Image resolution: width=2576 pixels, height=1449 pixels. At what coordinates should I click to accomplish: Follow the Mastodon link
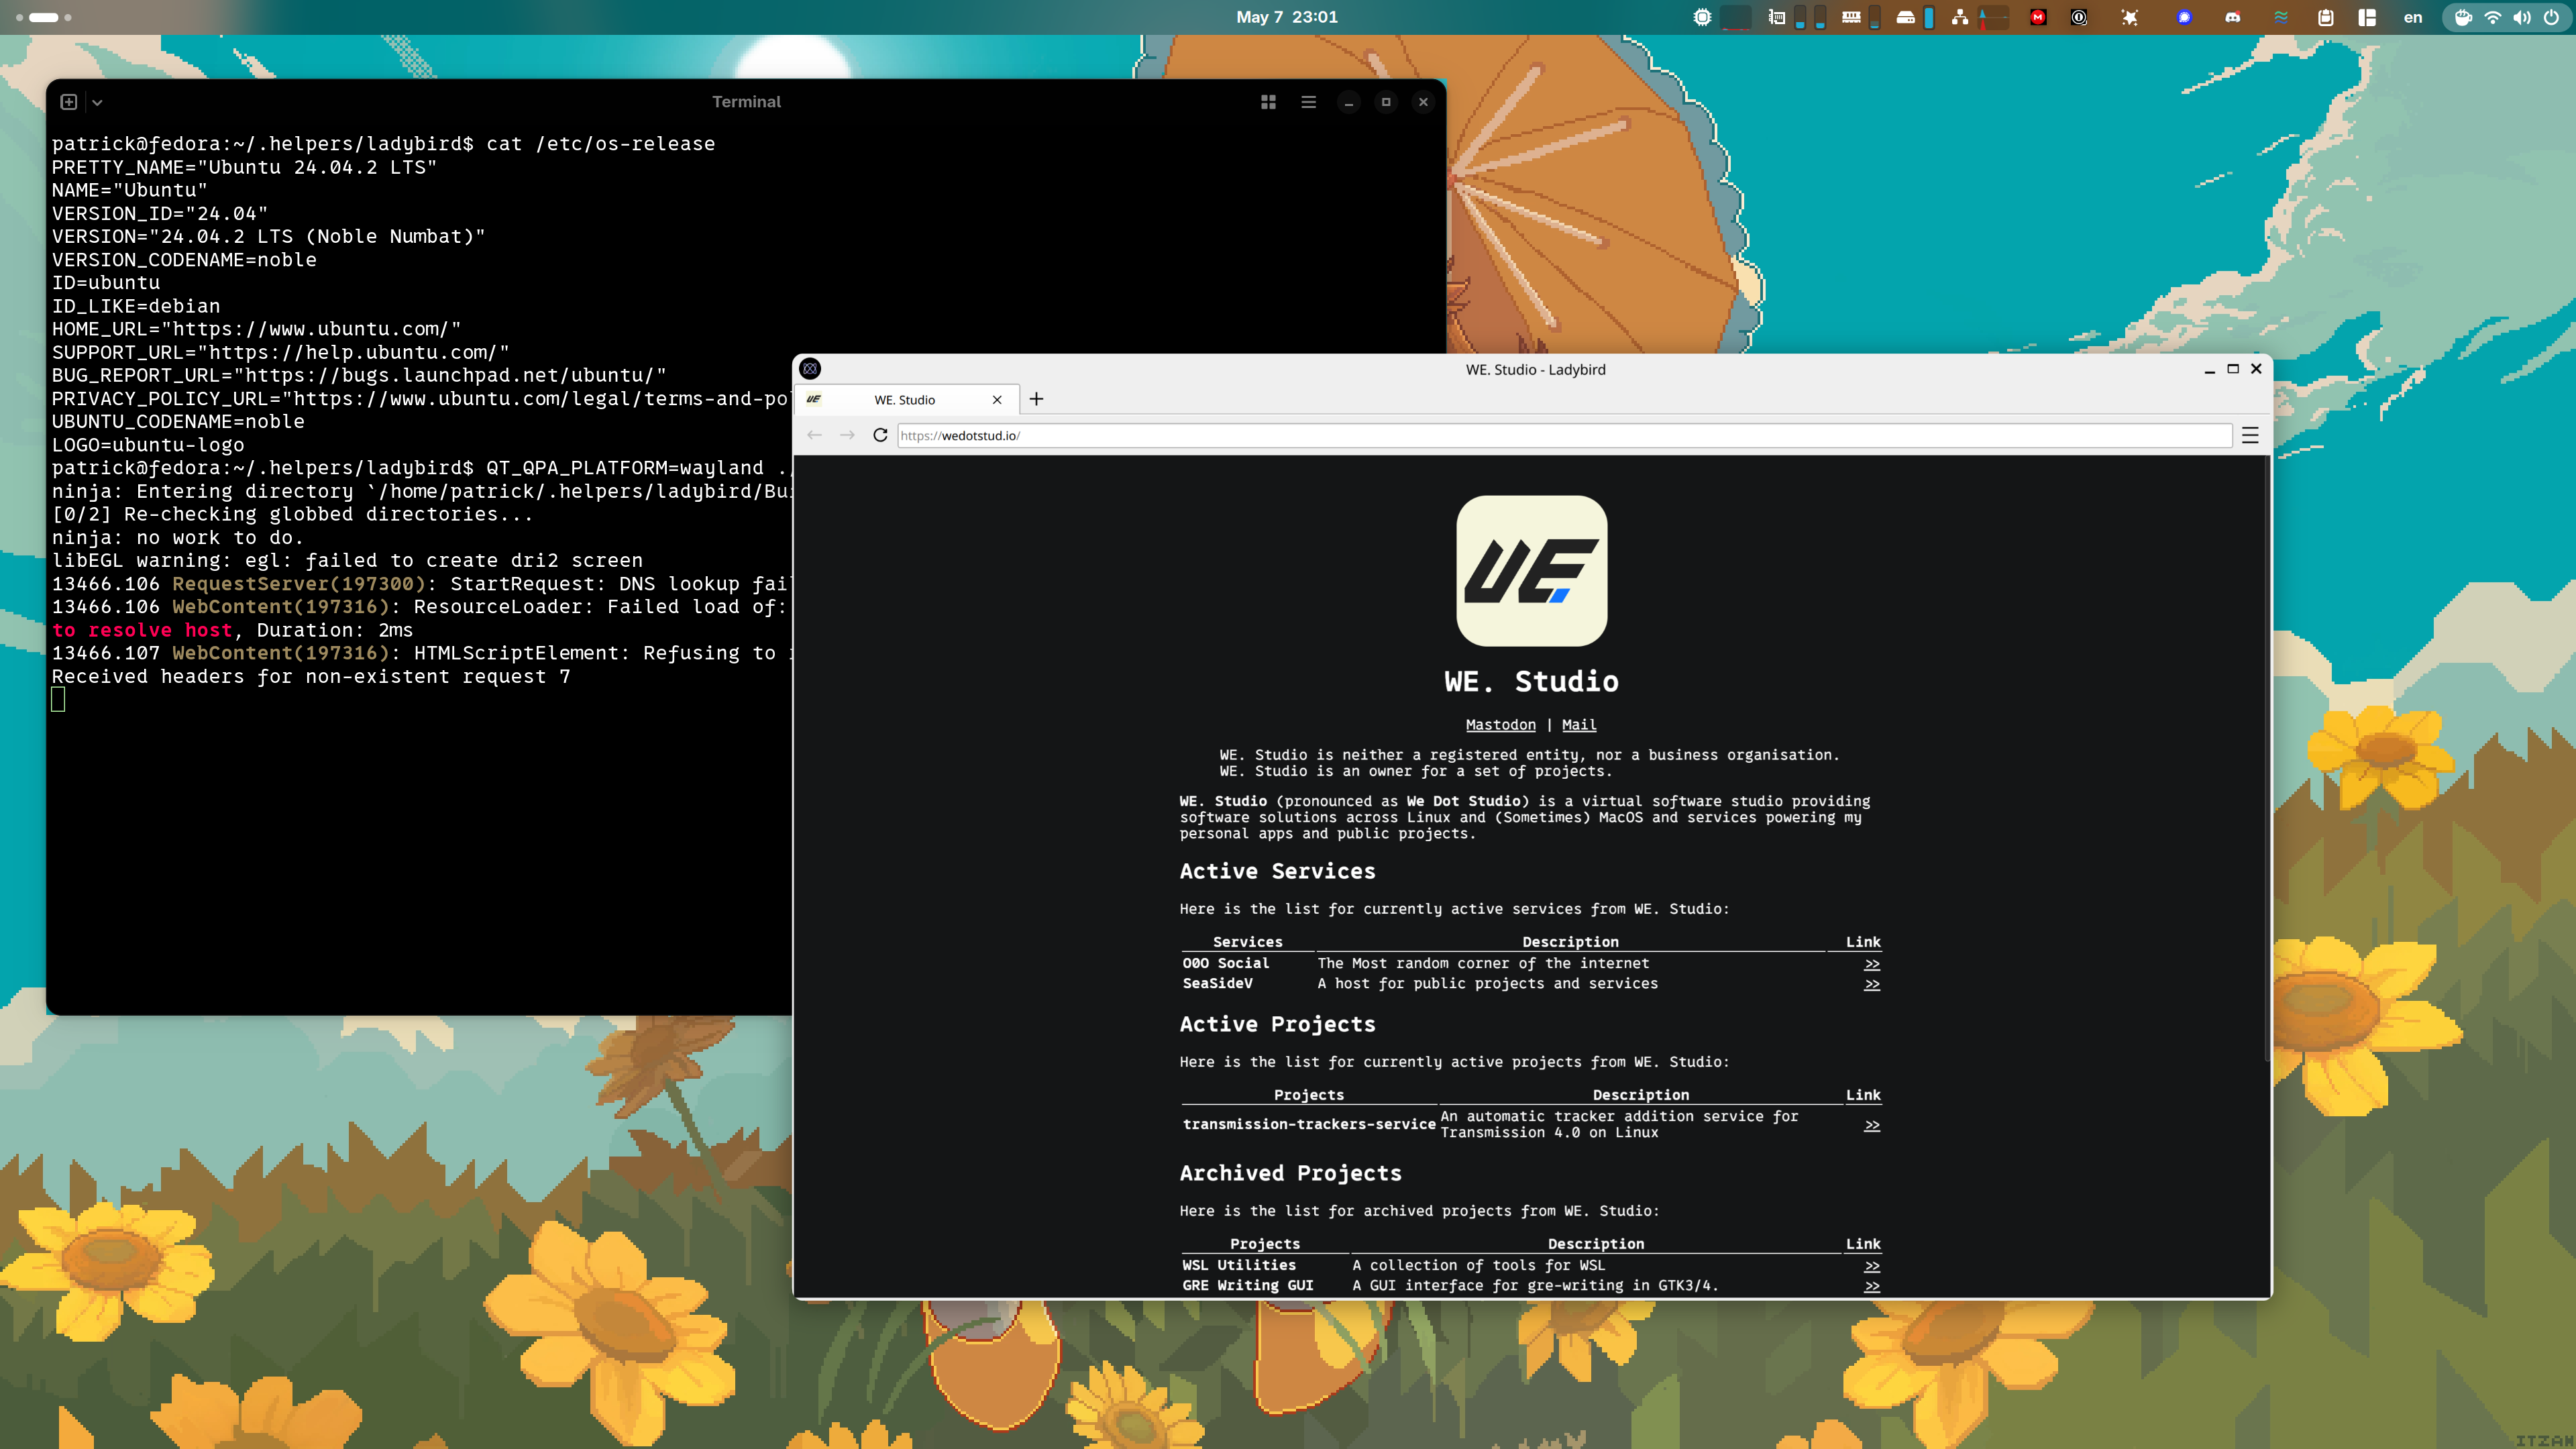point(1500,725)
